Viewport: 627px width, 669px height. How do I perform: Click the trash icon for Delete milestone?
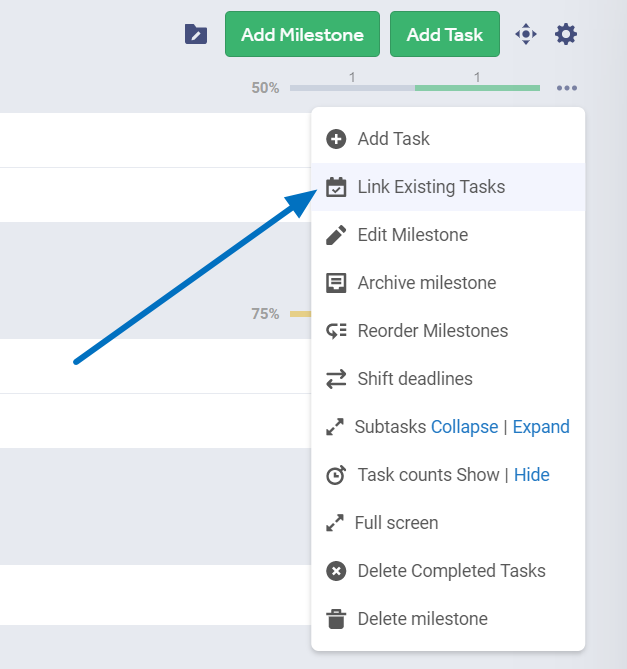pyautogui.click(x=337, y=619)
